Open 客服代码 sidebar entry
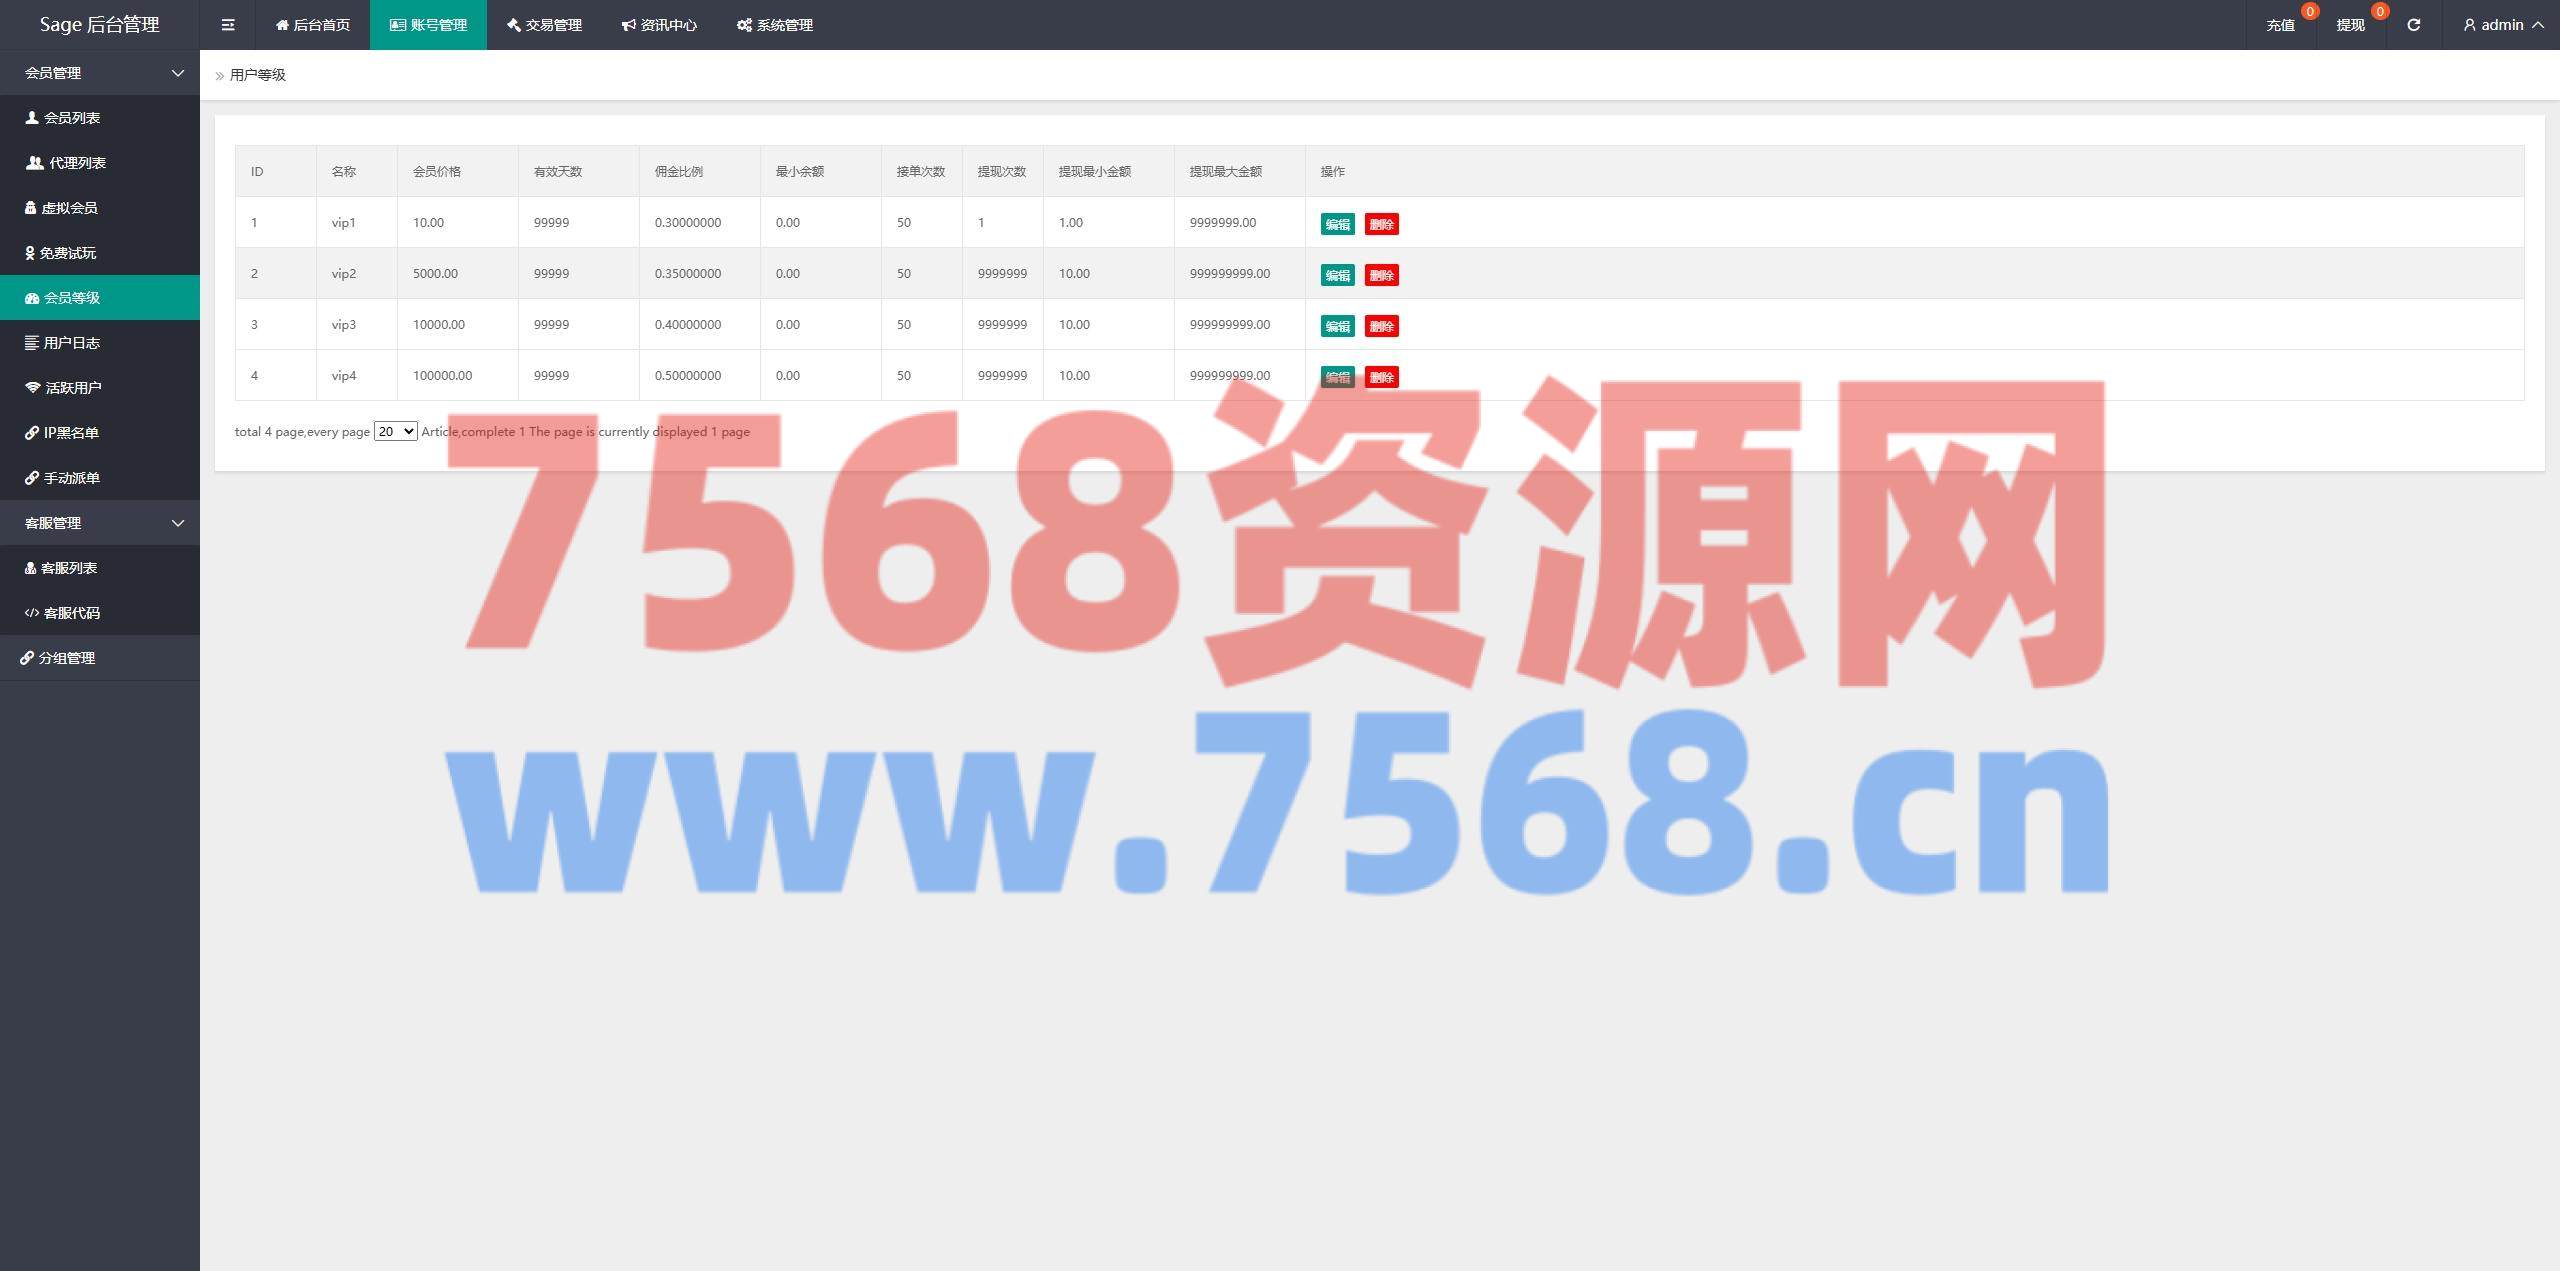The width and height of the screenshot is (2560, 1271). coord(70,613)
